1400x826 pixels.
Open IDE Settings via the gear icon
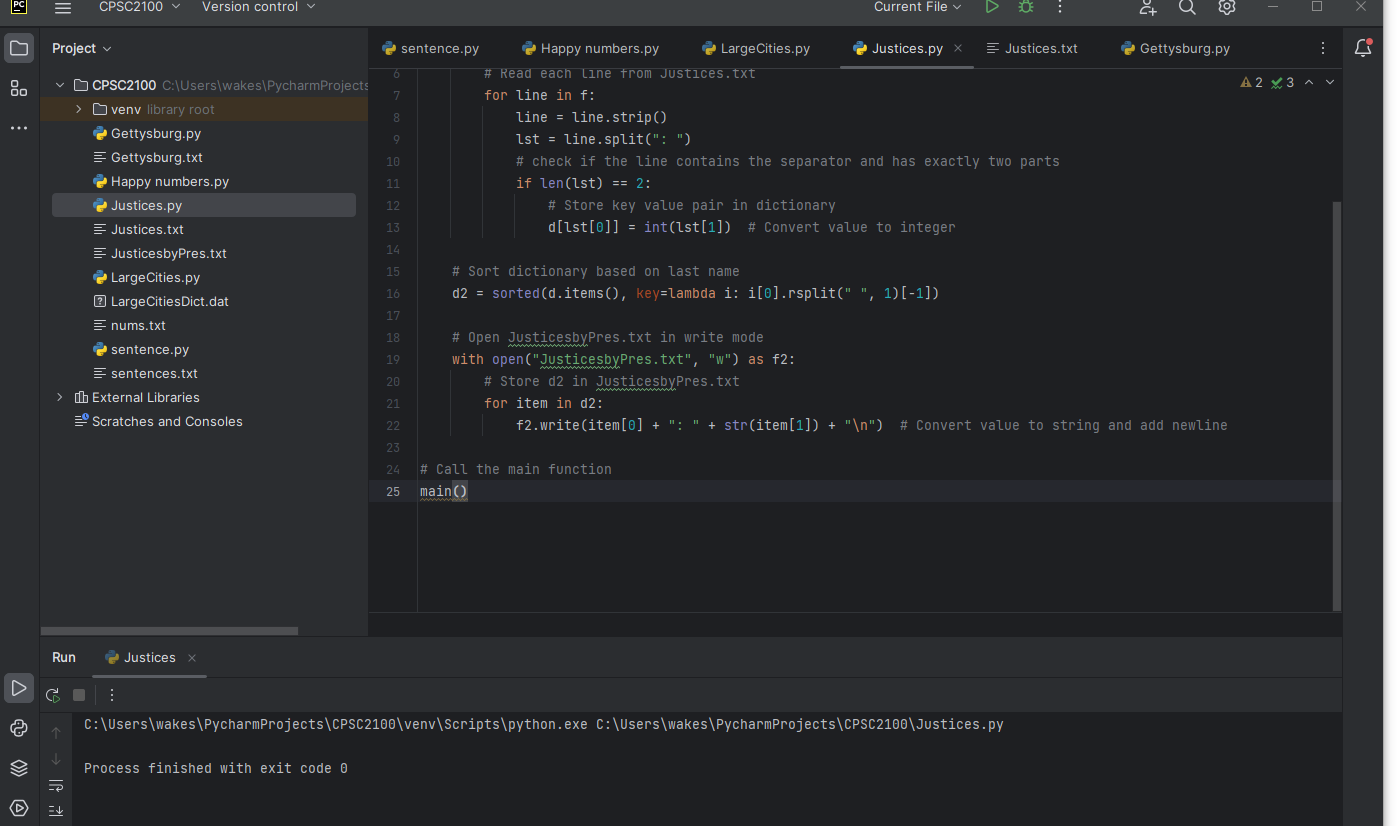click(x=1226, y=7)
